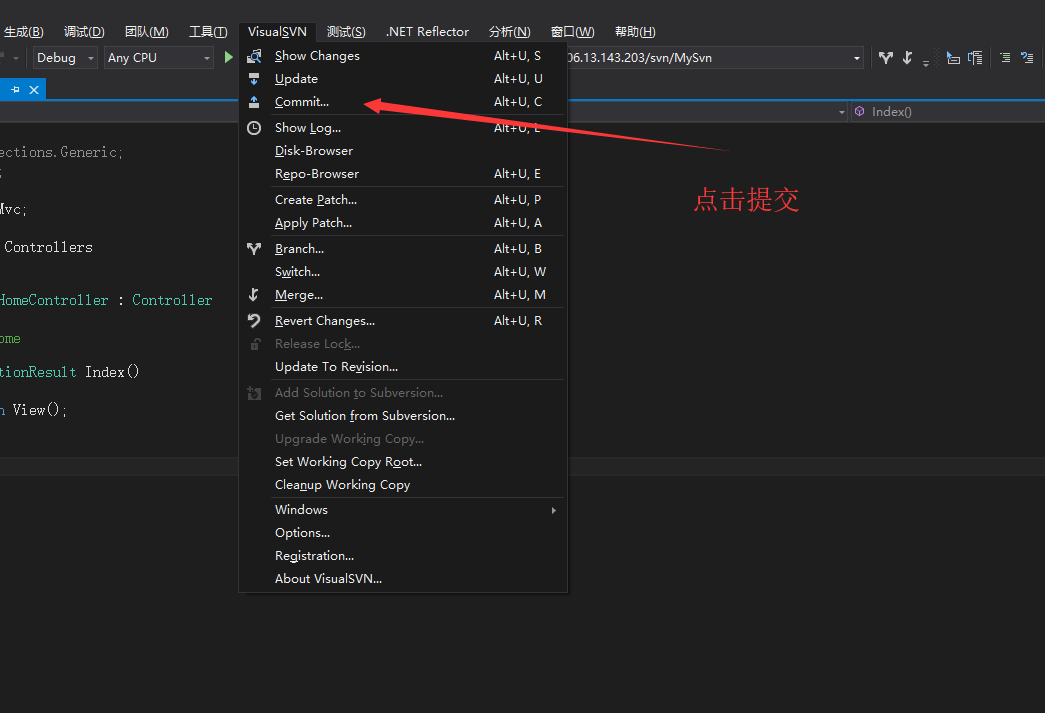Click the Revert Changes arrow icon
Viewport: 1045px width, 713px height.
click(x=254, y=321)
